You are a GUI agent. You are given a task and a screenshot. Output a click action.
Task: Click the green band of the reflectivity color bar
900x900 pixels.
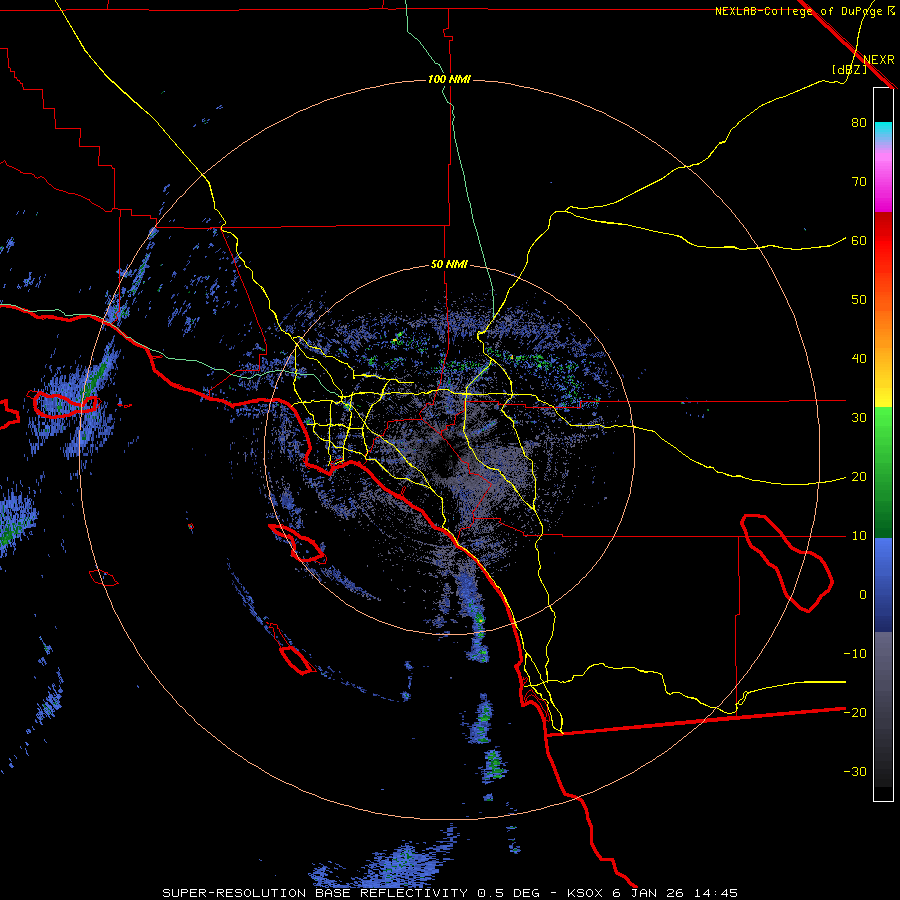point(883,472)
